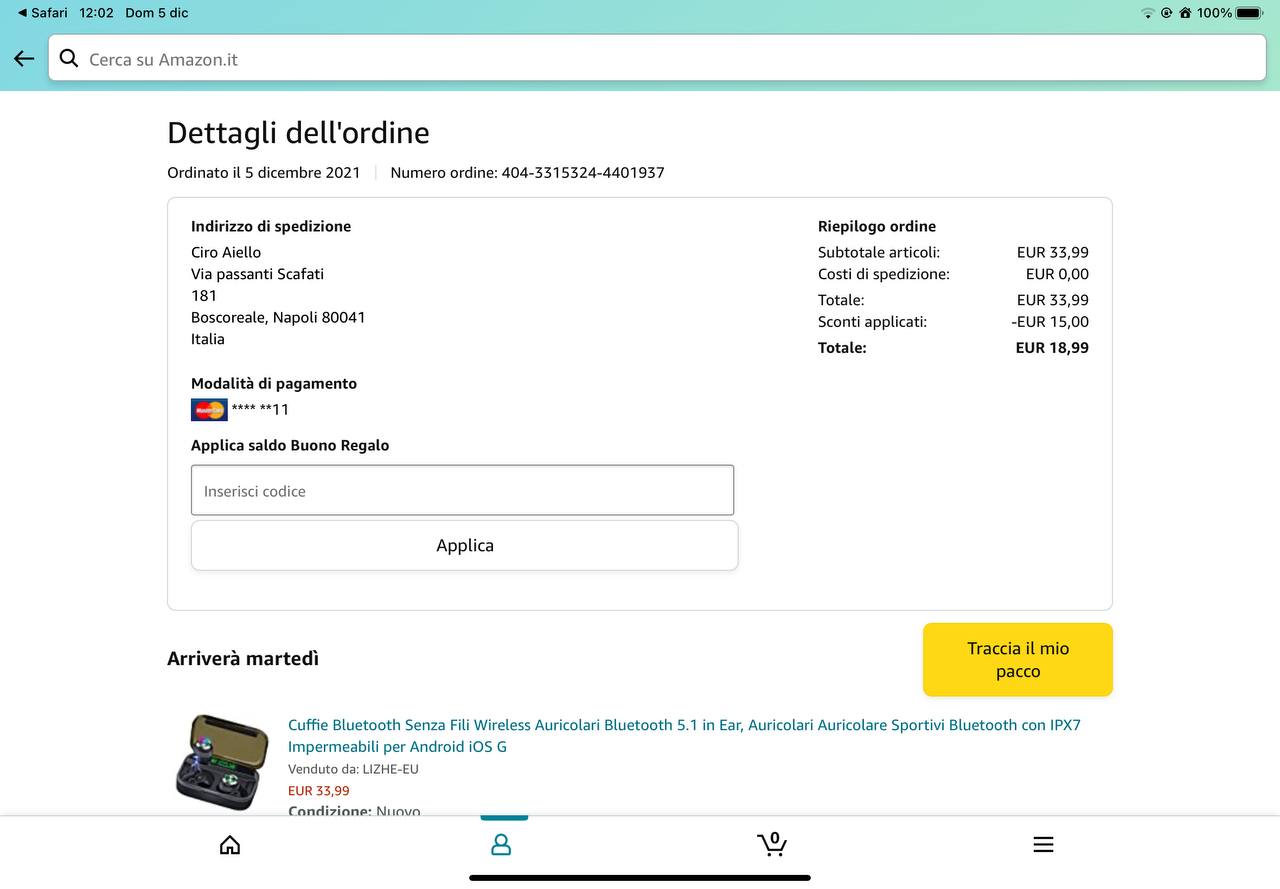Click the 'Inserisci codice' gift code field
This screenshot has width=1280, height=889.
click(462, 491)
